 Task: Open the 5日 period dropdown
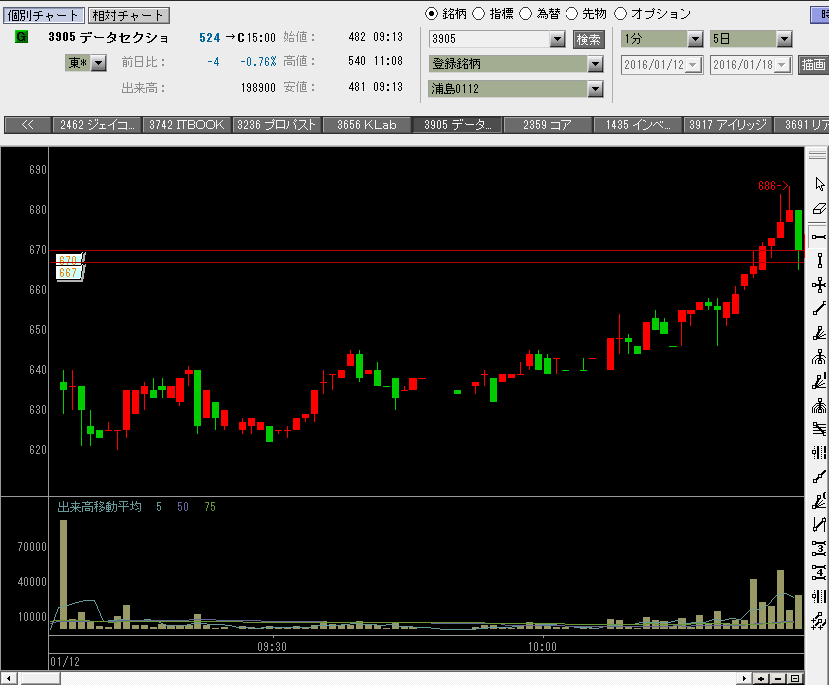click(x=784, y=39)
